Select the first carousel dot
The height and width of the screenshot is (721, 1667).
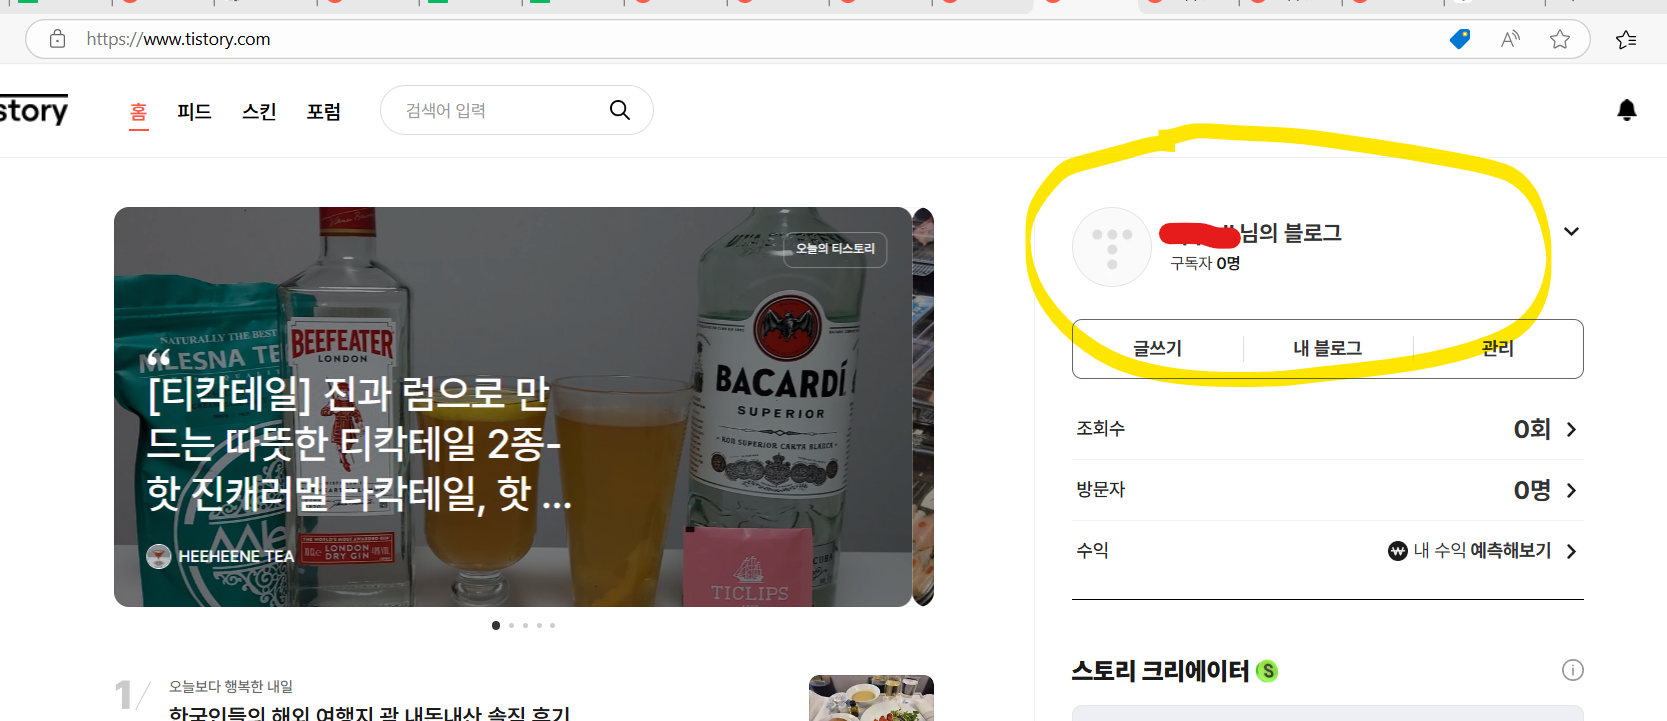[496, 625]
